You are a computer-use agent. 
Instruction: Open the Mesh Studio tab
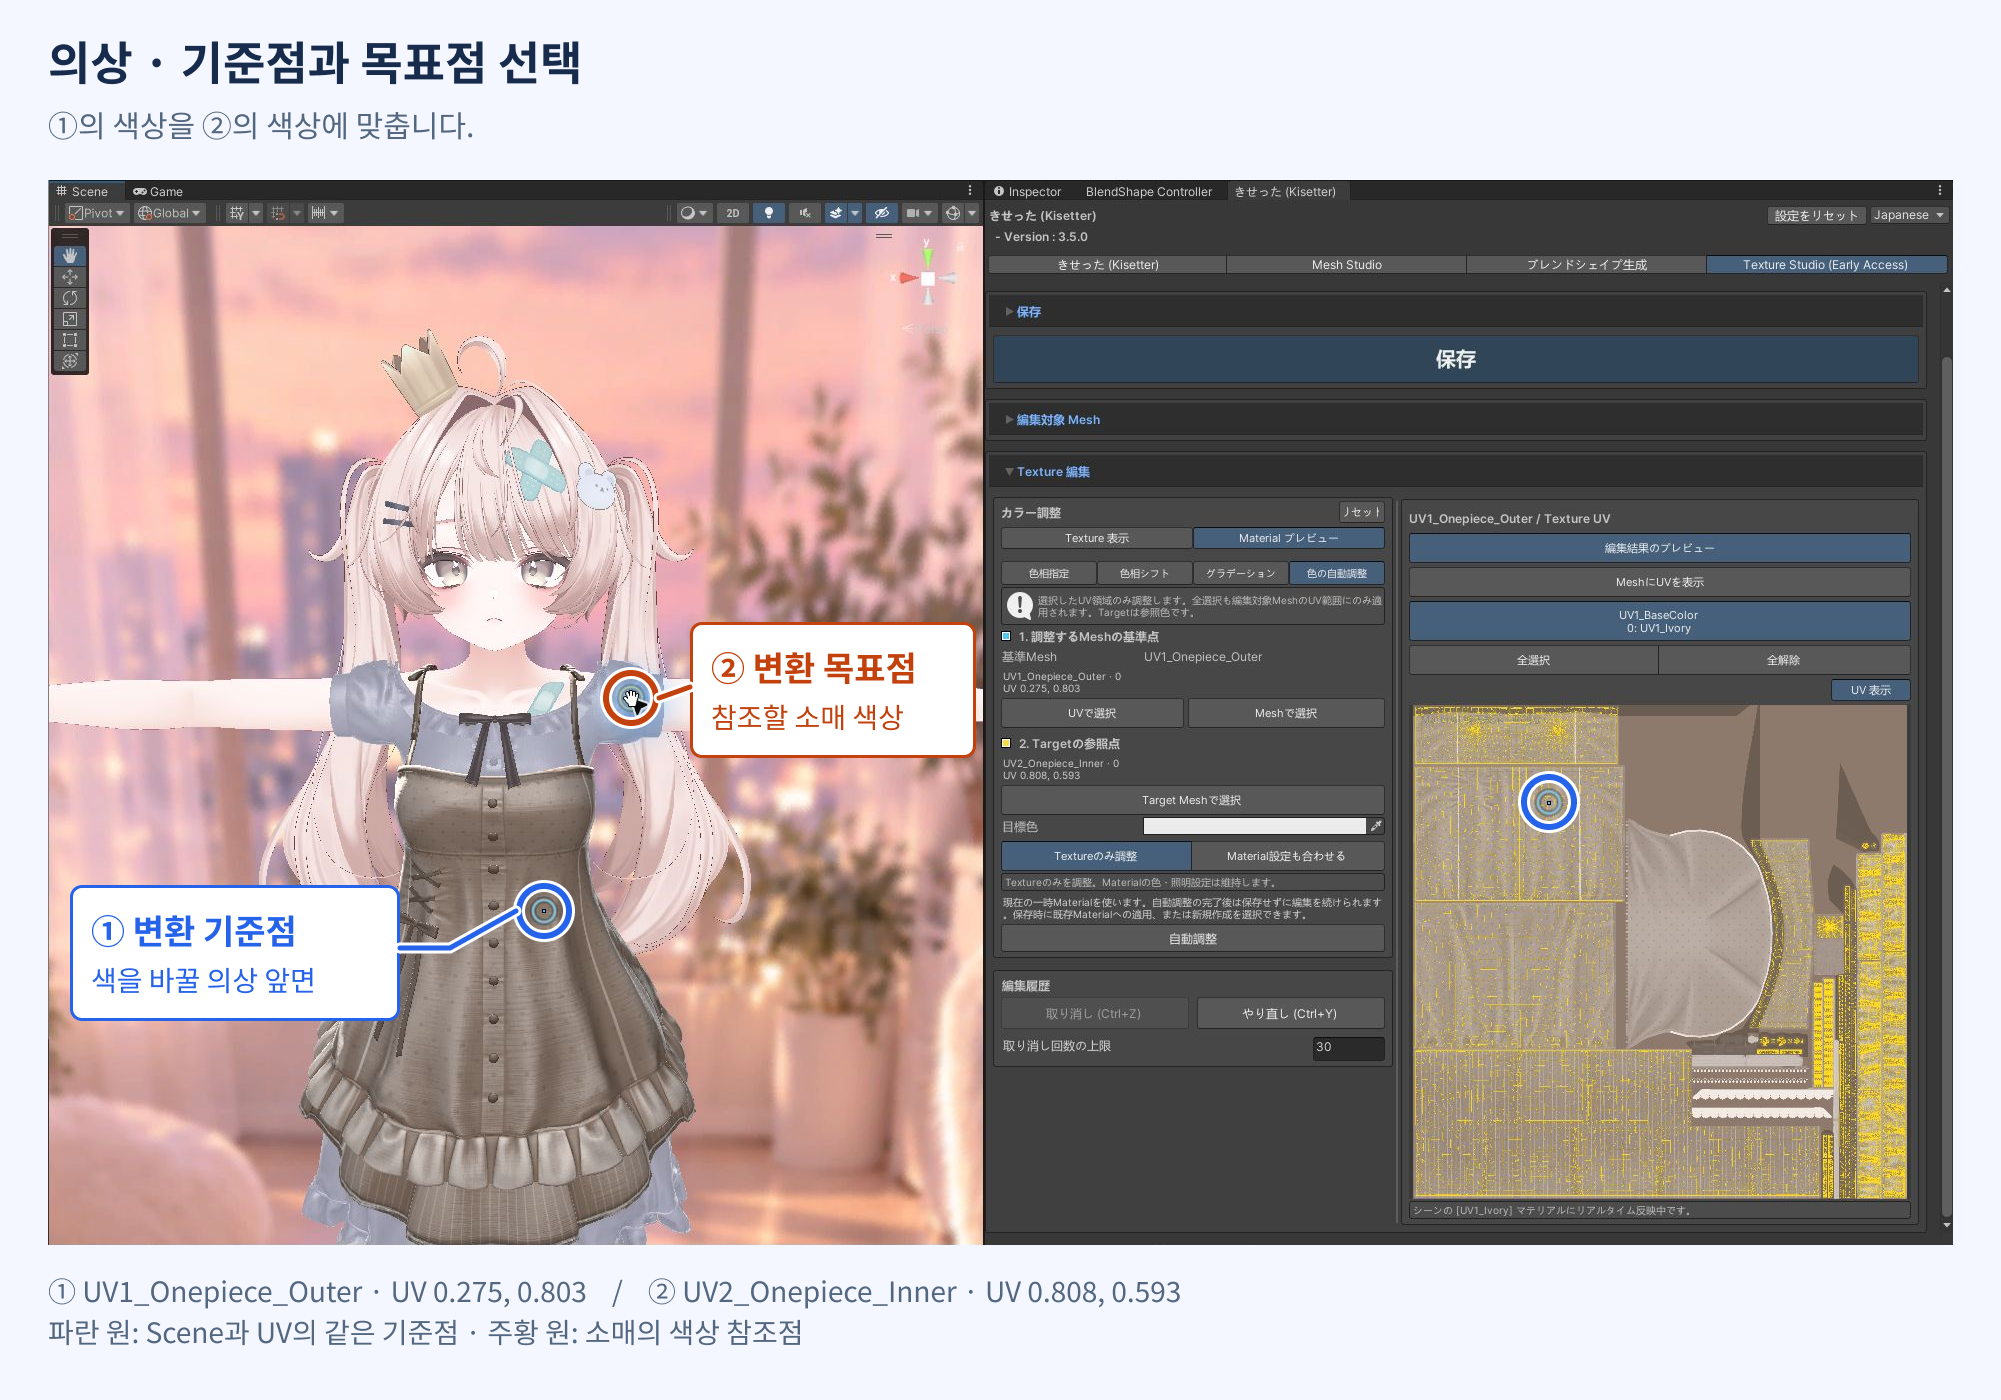pos(1346,265)
